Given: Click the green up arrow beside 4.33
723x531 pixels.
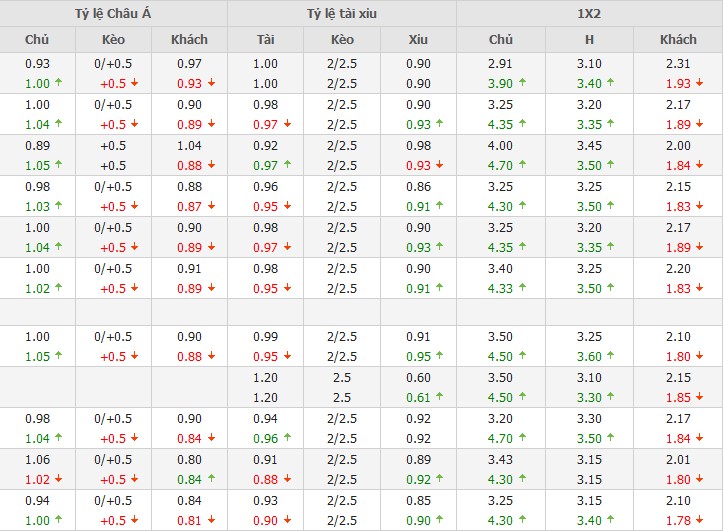Looking at the screenshot, I should [x=522, y=288].
